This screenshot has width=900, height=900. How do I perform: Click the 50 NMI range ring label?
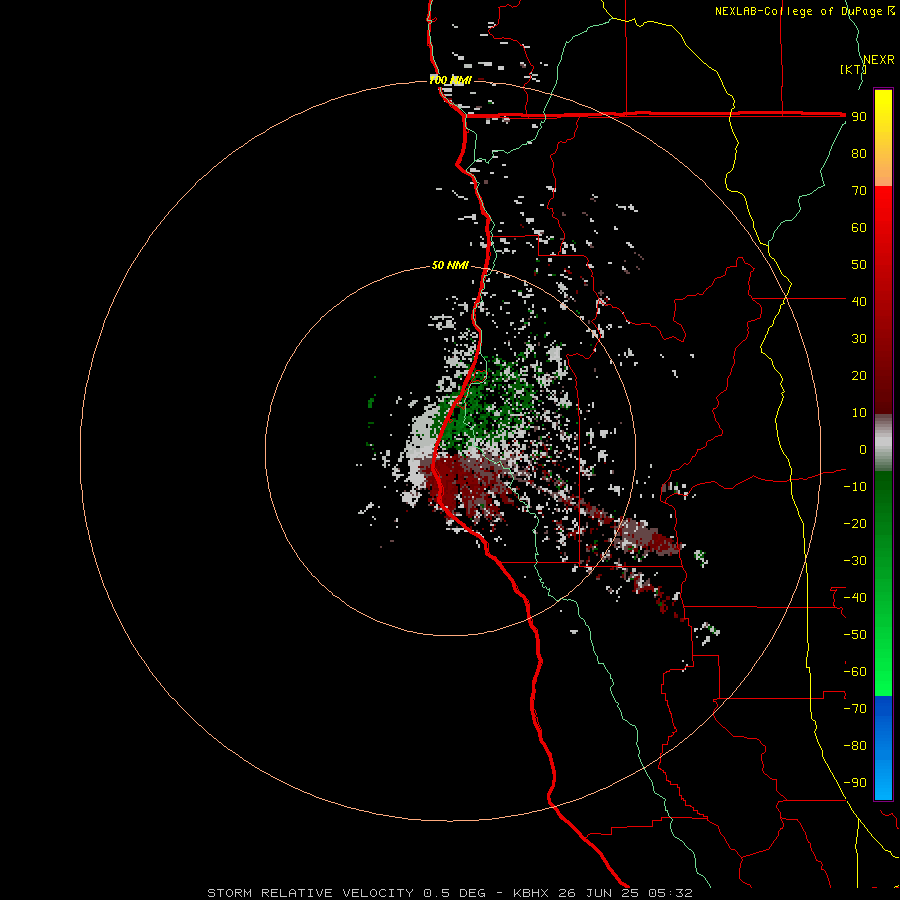tap(450, 265)
